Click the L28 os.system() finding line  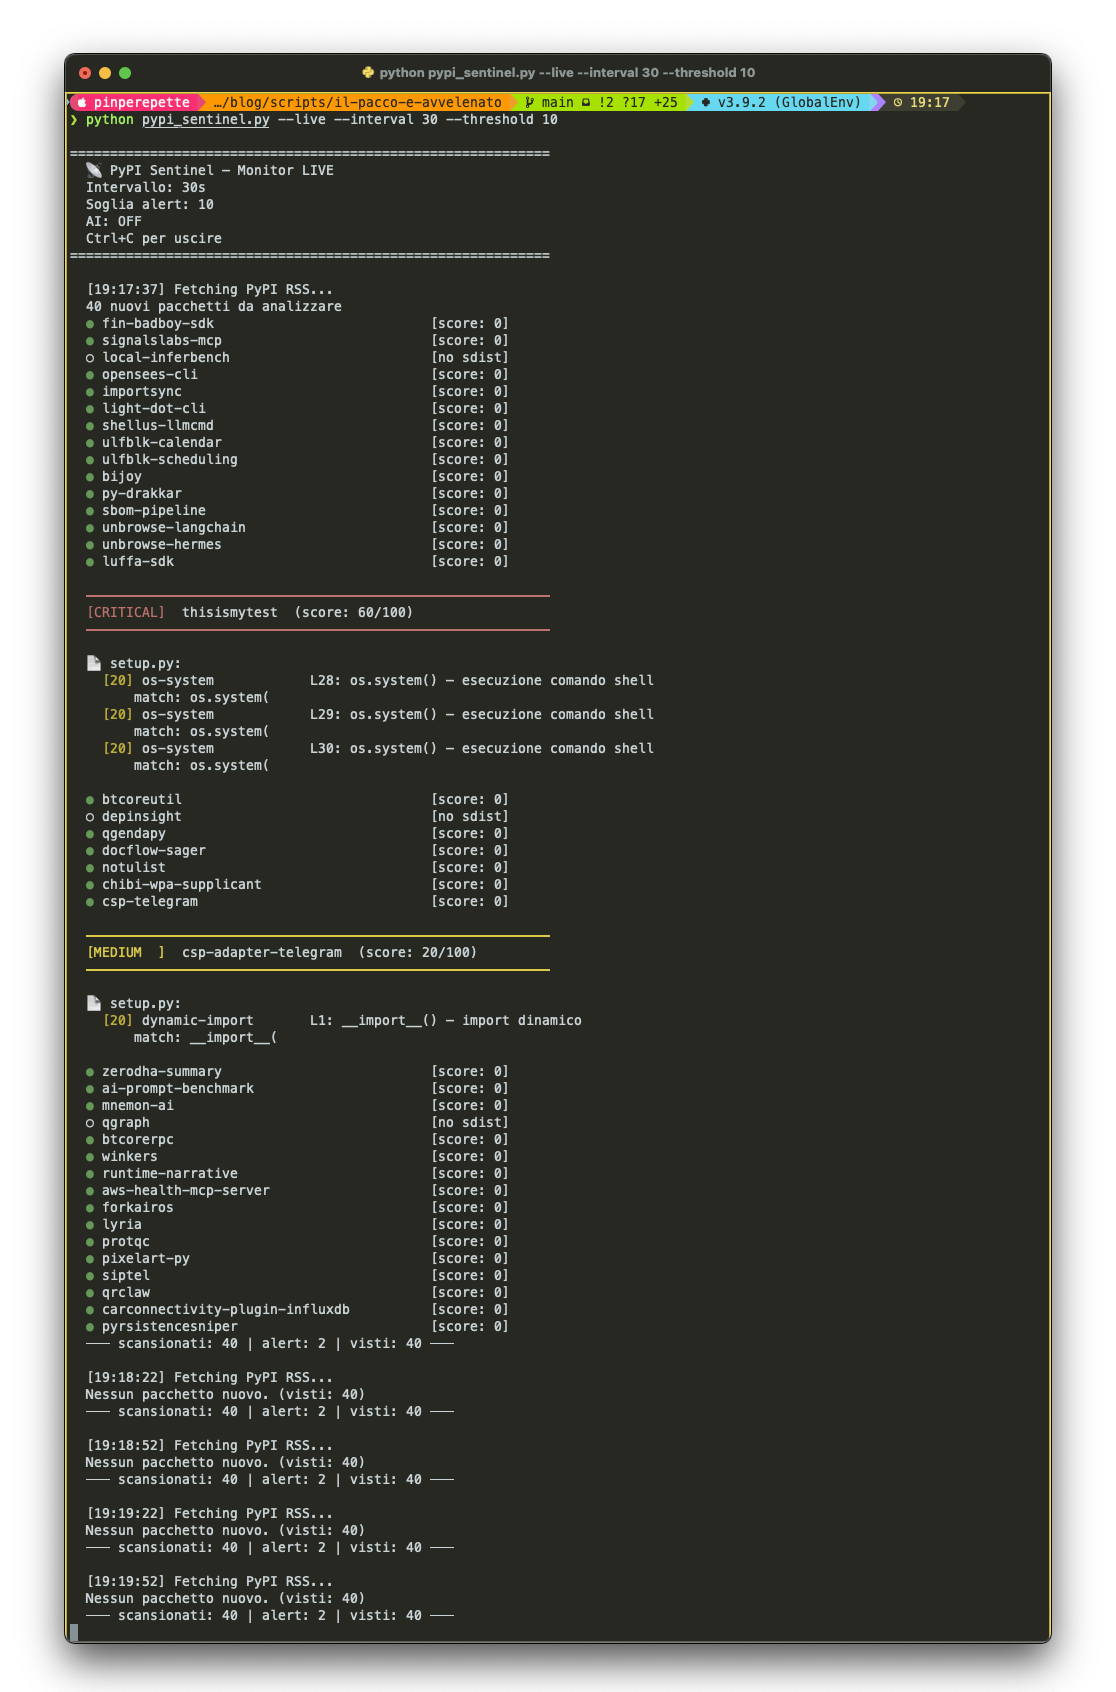pos(378,680)
